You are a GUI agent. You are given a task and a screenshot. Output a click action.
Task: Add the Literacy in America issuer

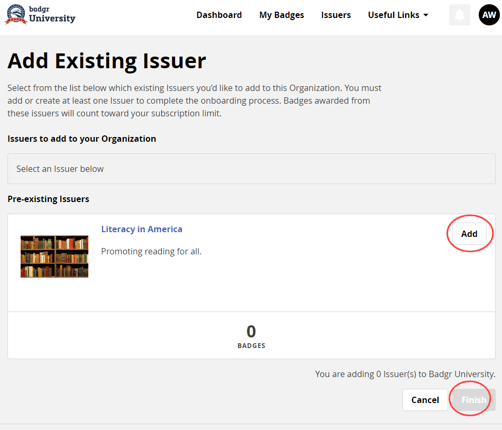pos(469,234)
